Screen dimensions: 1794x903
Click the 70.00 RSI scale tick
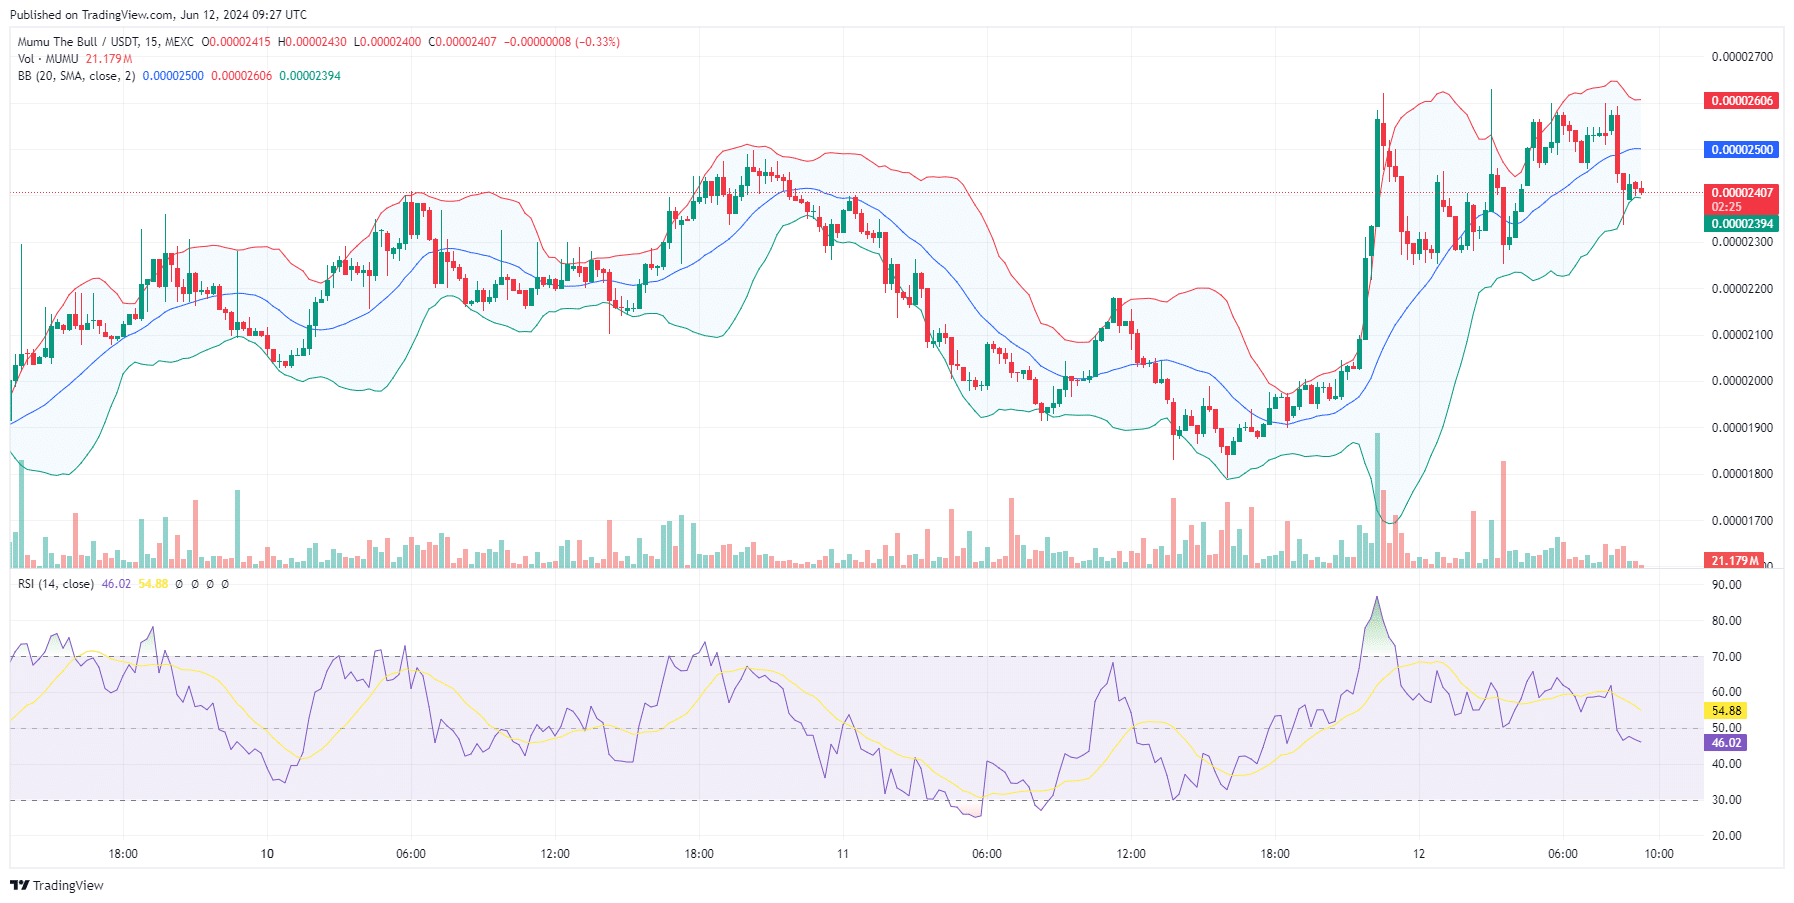pos(1727,657)
